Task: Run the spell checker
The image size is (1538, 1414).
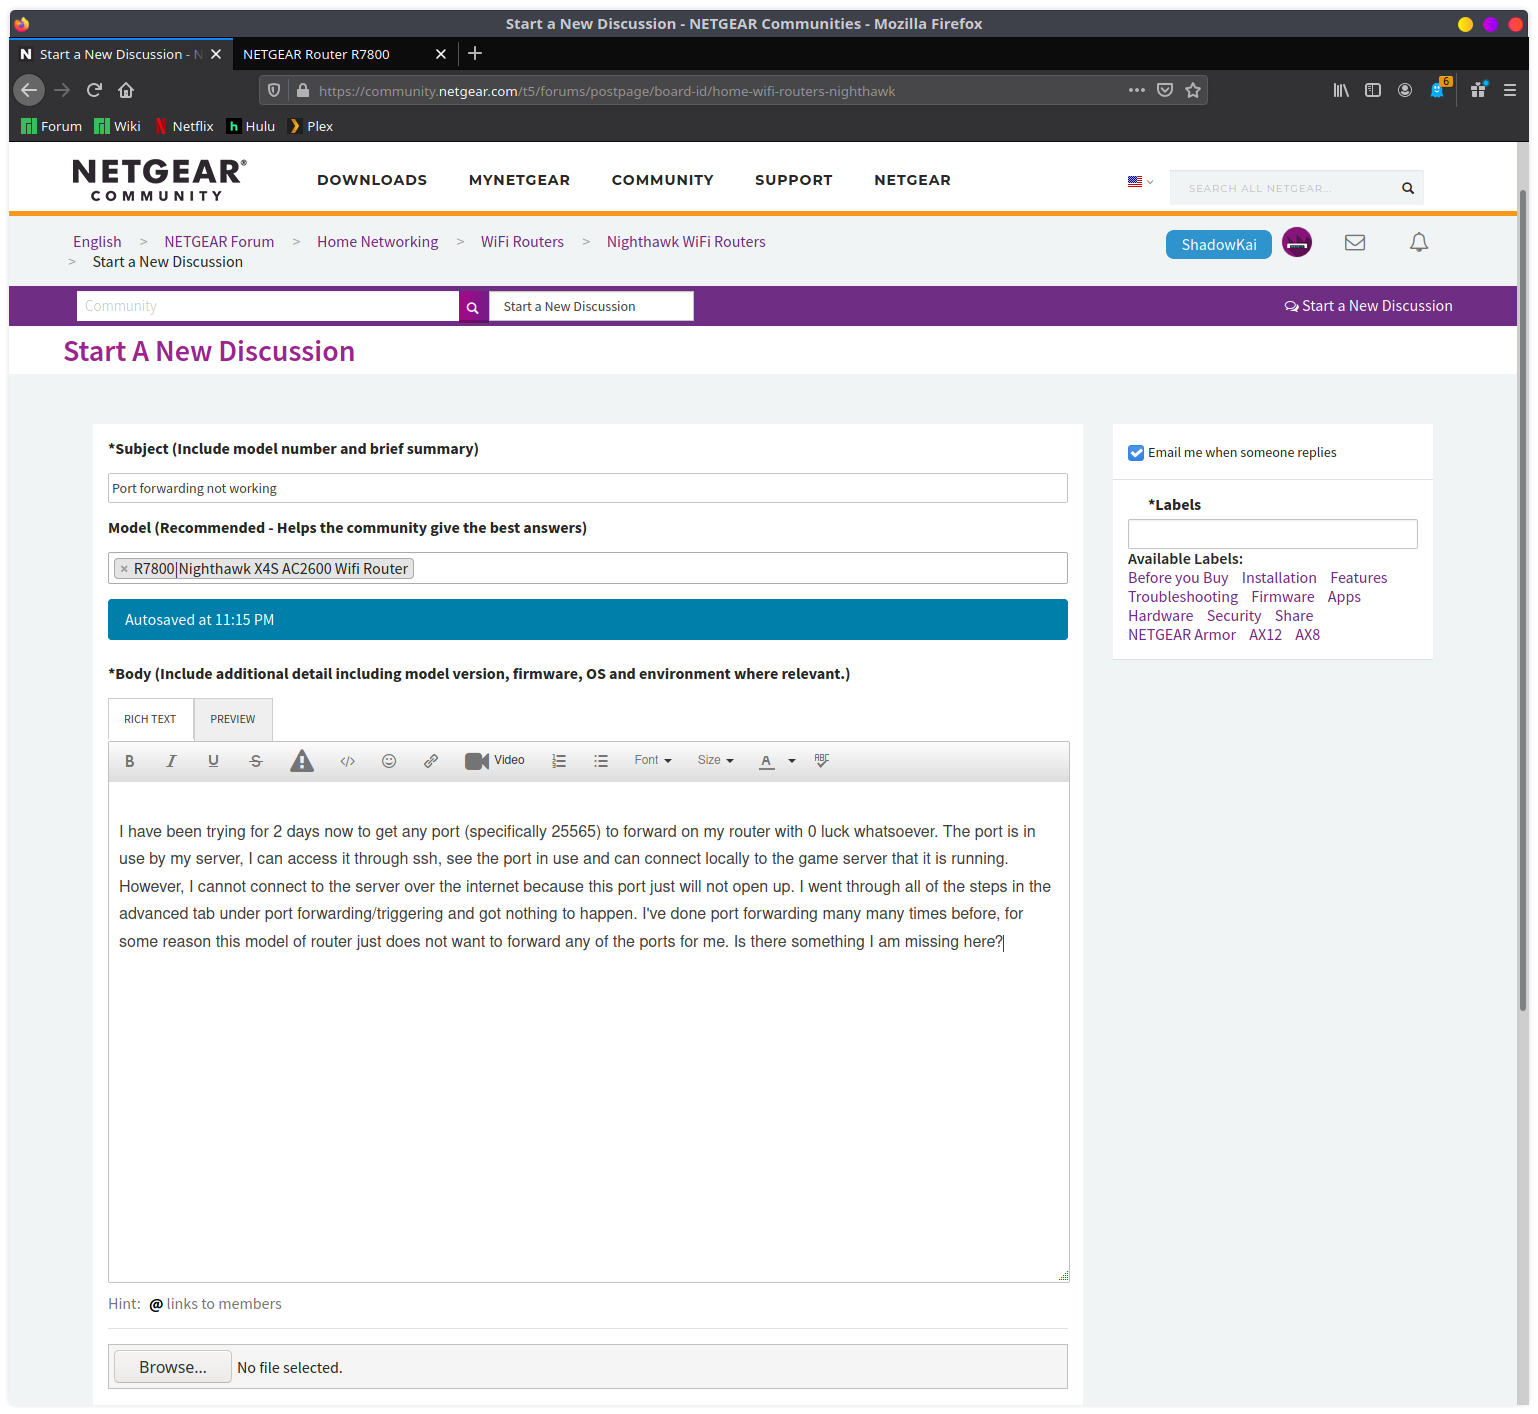Action: (822, 761)
